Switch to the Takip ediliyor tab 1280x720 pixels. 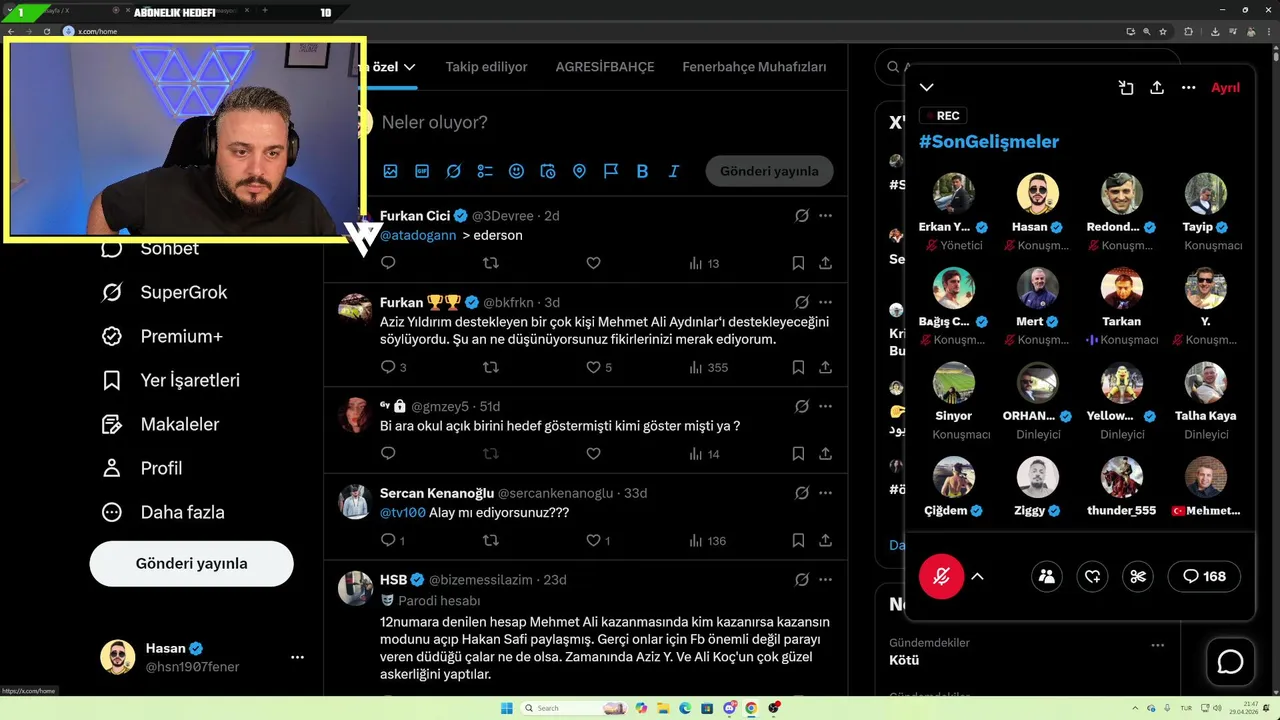[x=486, y=67]
